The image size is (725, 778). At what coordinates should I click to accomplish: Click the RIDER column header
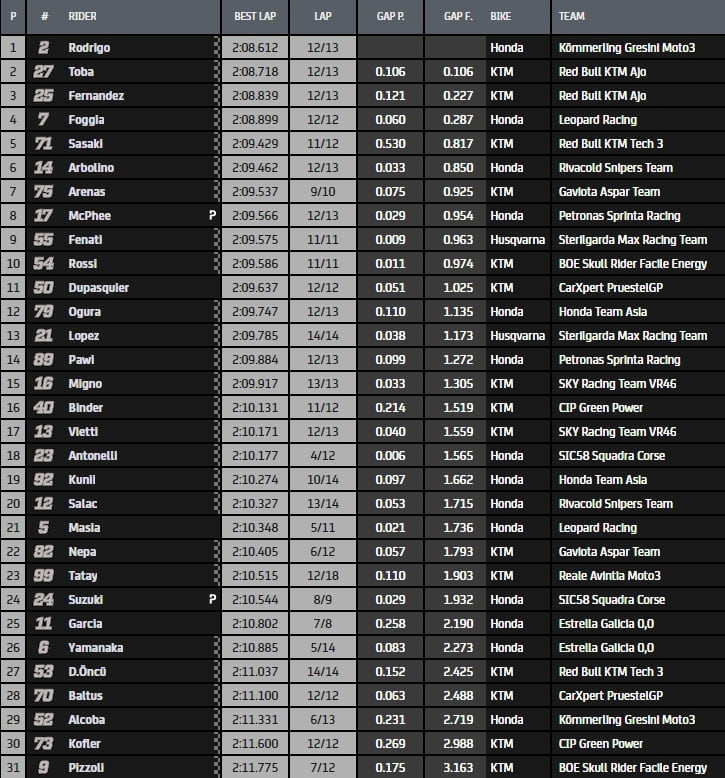coord(83,17)
